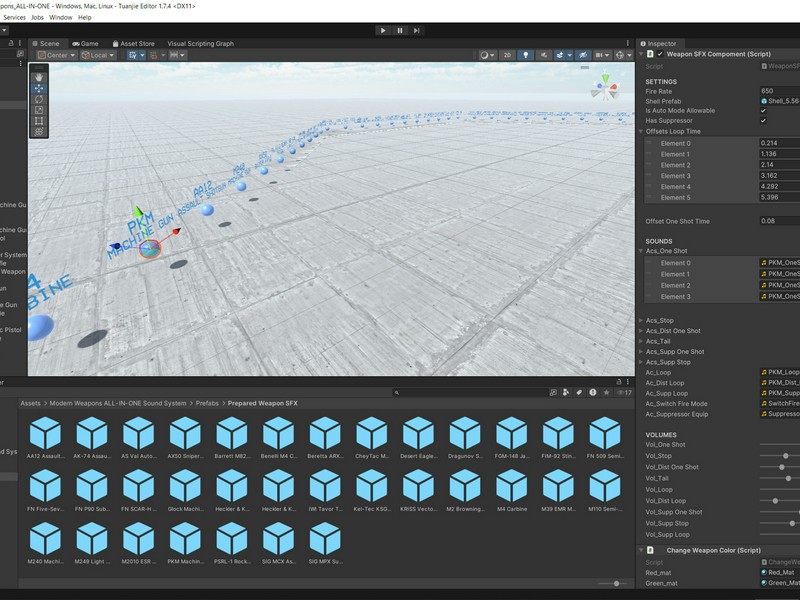Toggle scene audio icon
Screen dimensions: 800x600
544,55
